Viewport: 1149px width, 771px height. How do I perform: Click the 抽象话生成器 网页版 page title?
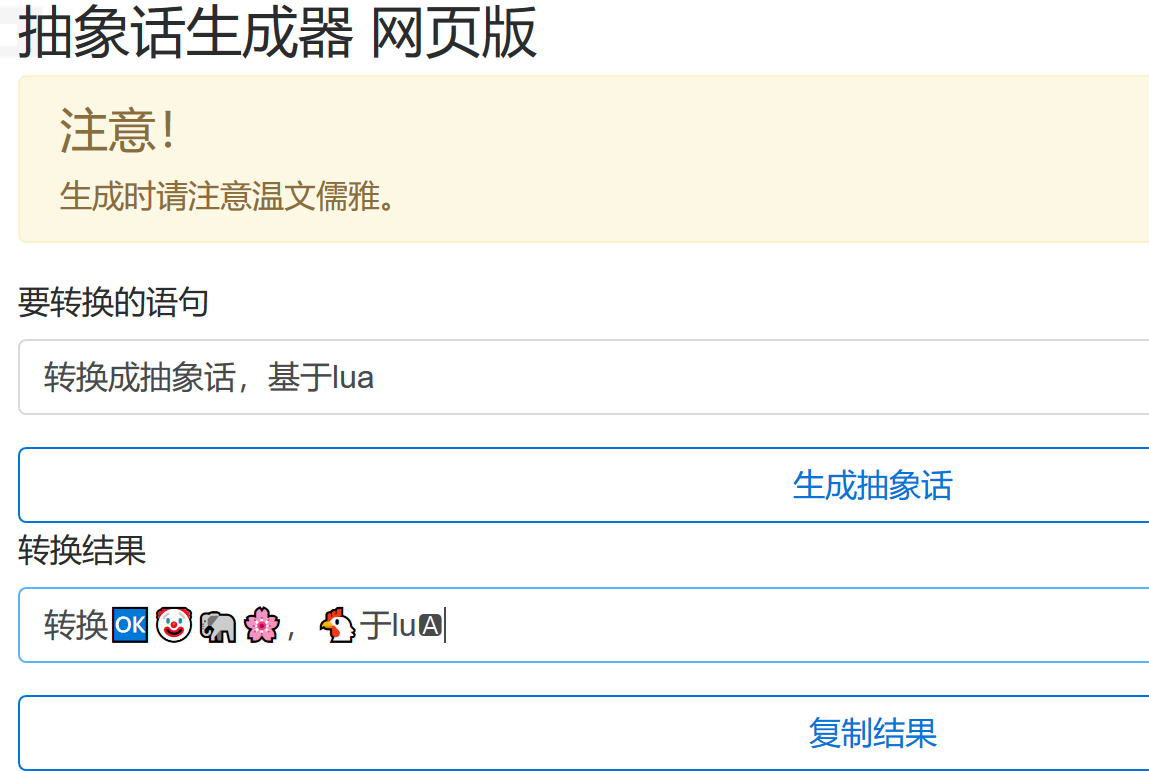pos(278,32)
